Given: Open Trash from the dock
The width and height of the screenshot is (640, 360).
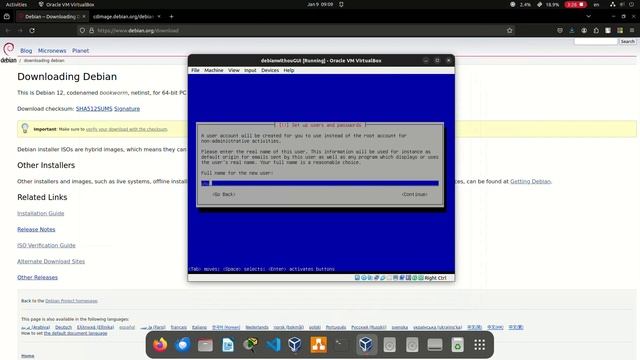Looking at the screenshot, I should 458,345.
